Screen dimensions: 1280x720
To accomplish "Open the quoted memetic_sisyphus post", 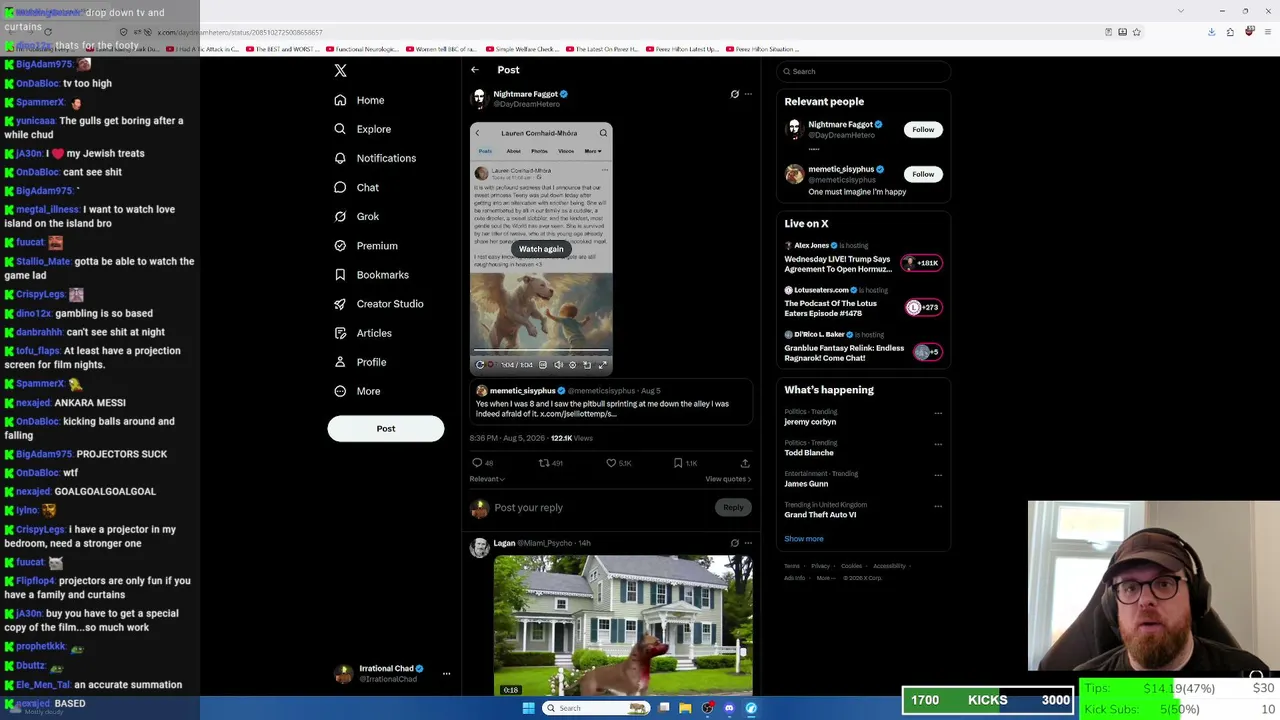I will (x=611, y=403).
